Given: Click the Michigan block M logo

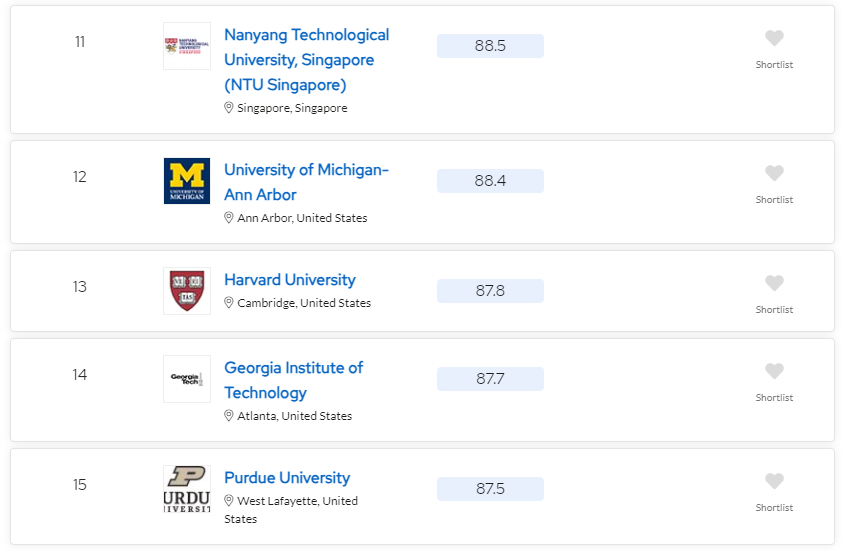Looking at the screenshot, I should 187,181.
